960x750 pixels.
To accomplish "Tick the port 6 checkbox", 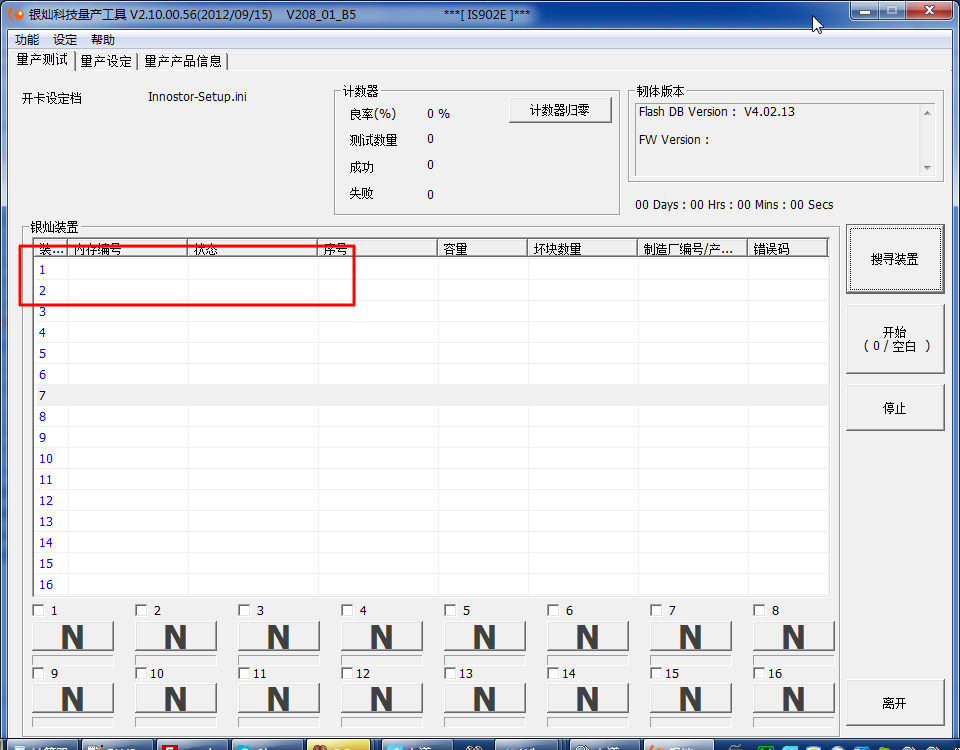I will tap(553, 610).
